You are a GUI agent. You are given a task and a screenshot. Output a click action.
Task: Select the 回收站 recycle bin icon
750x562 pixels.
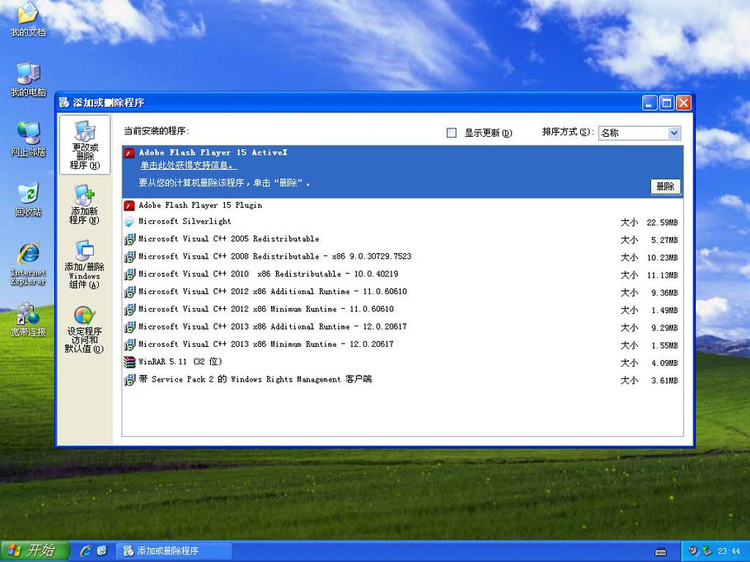[28, 199]
